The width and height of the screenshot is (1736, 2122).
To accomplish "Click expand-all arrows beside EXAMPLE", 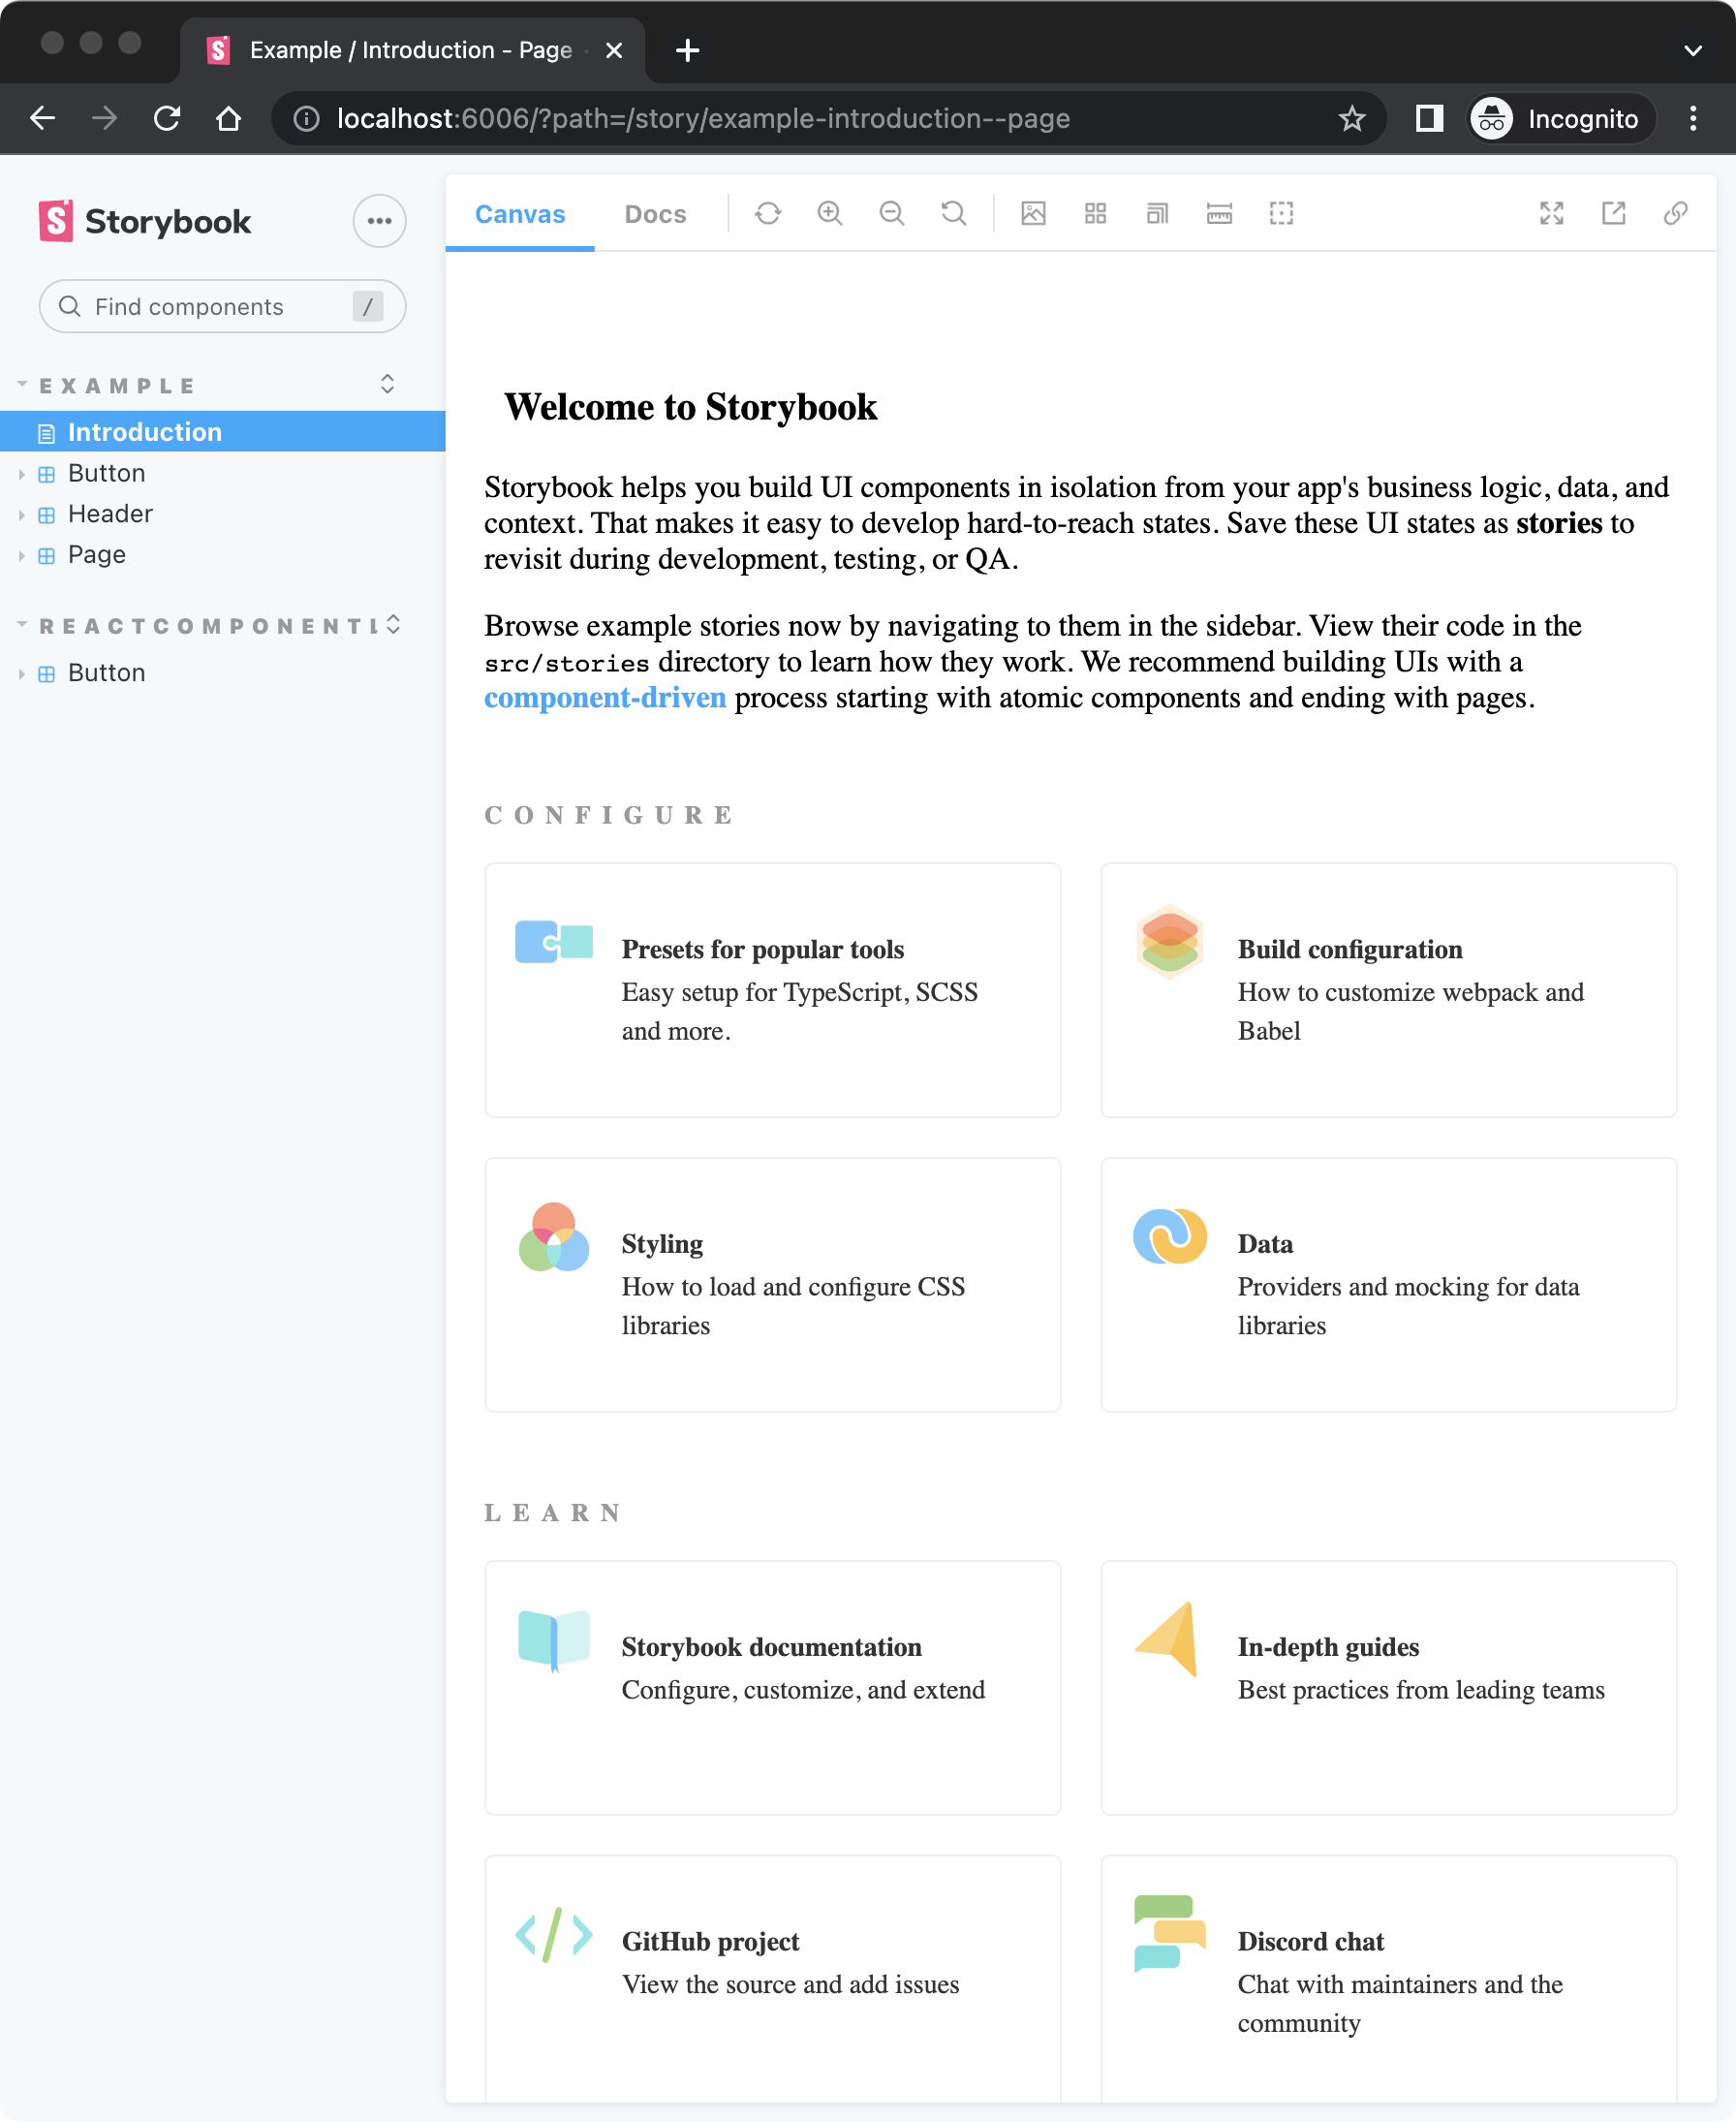I will [387, 384].
